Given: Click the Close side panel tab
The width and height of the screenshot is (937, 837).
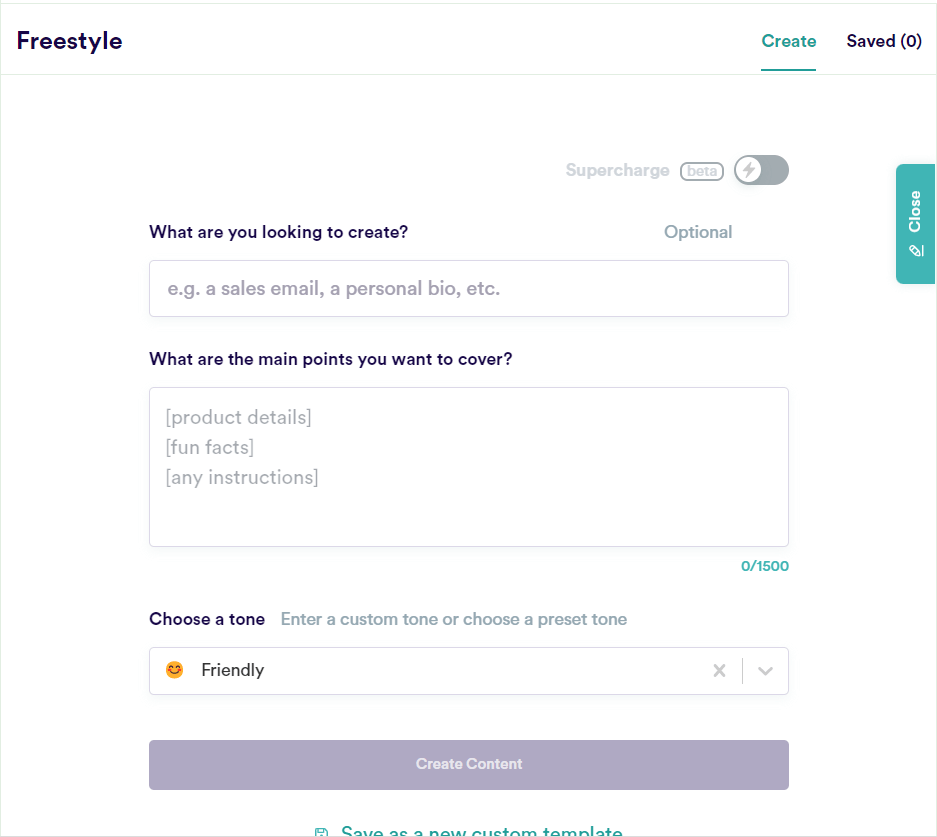Looking at the screenshot, I should (x=915, y=212).
